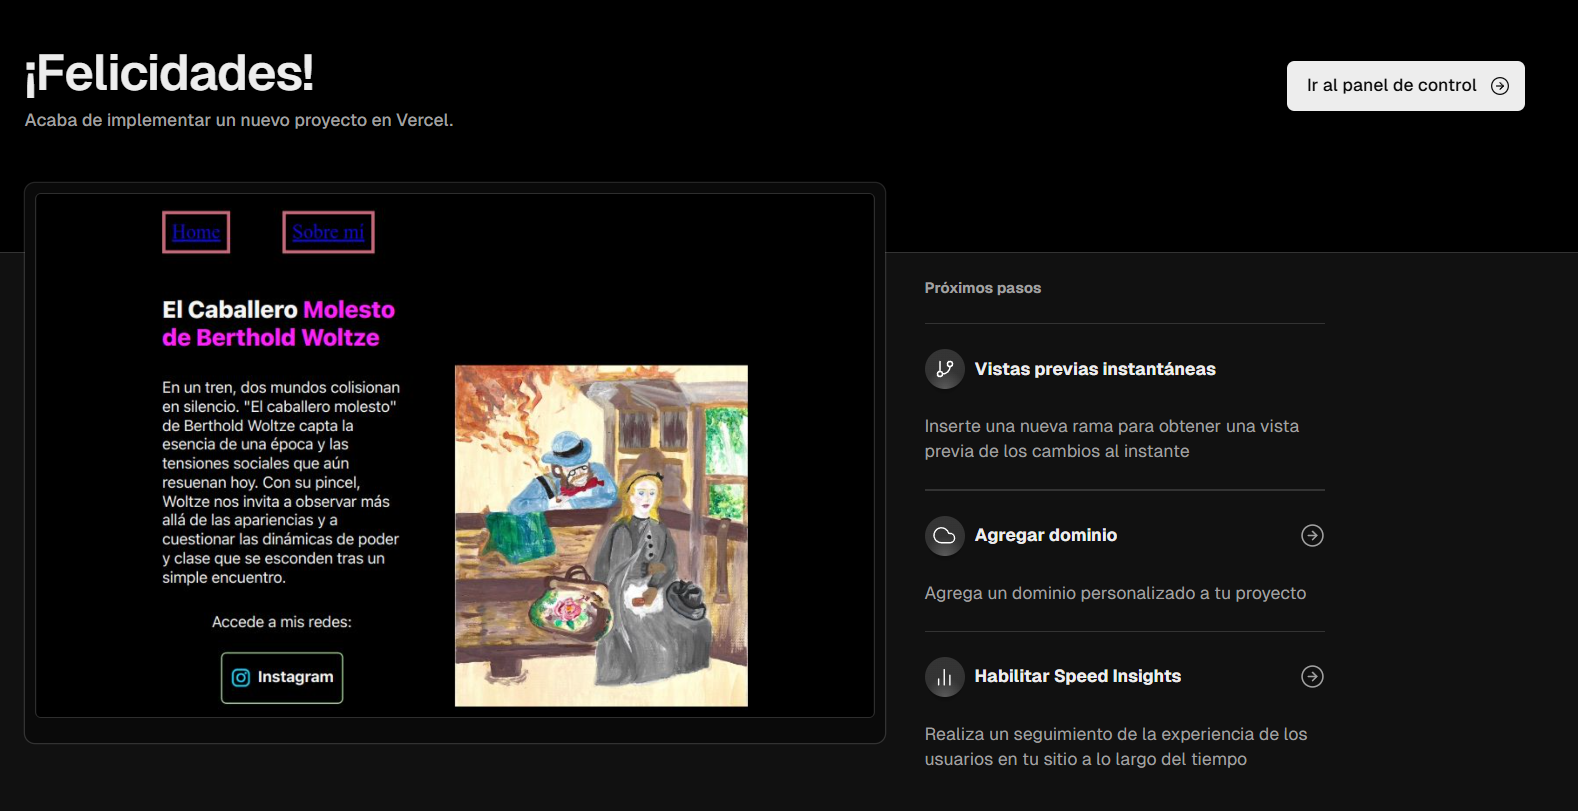The image size is (1578, 811).
Task: Click bar chart icon for Speed Insights
Action: (944, 677)
